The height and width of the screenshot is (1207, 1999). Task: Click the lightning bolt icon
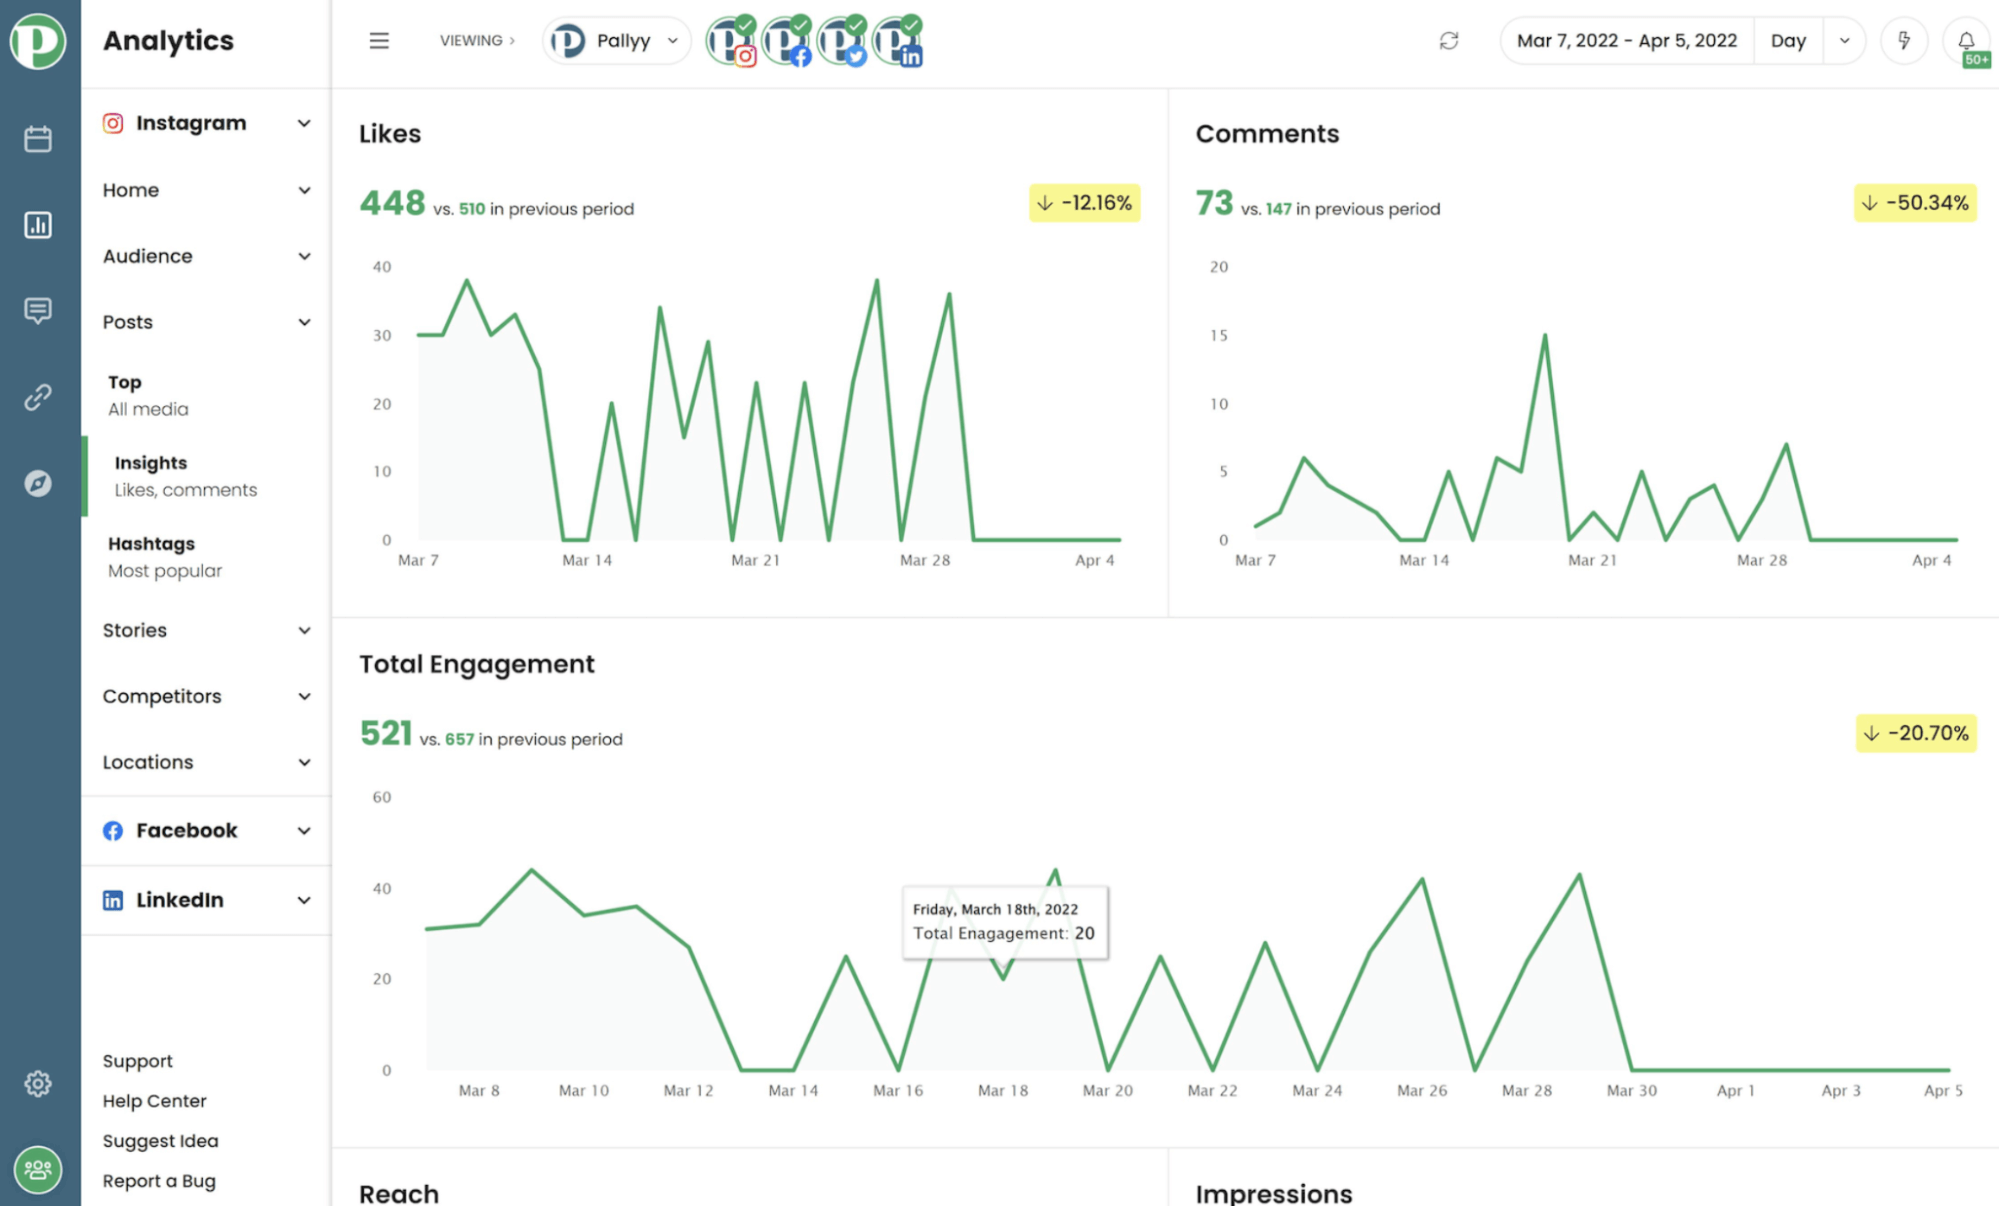(x=1904, y=40)
